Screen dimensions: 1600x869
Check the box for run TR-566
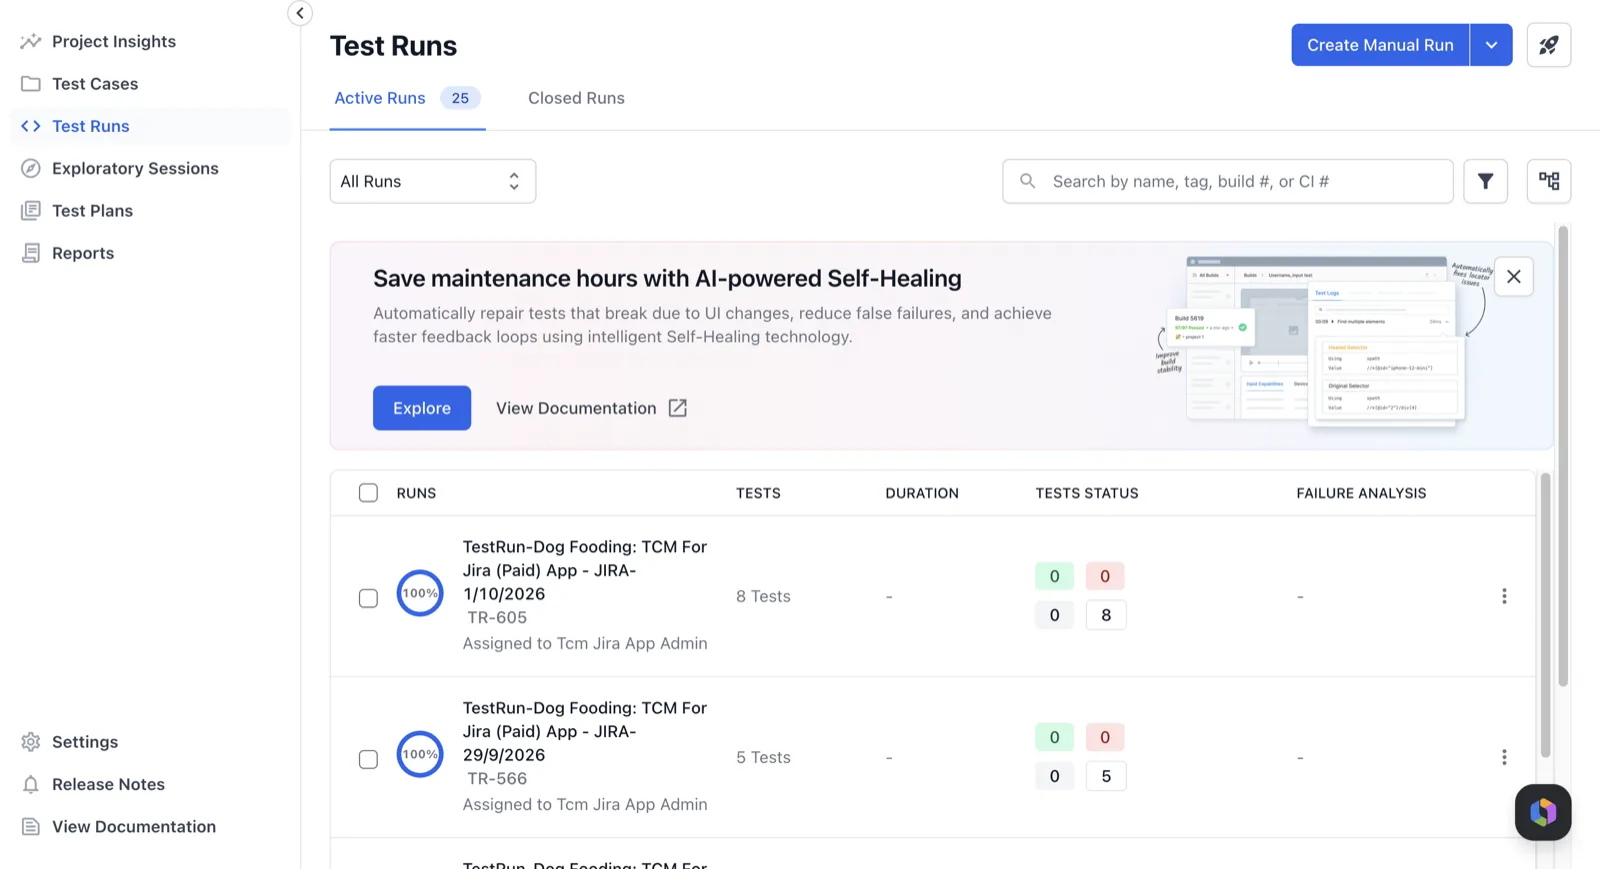369,759
